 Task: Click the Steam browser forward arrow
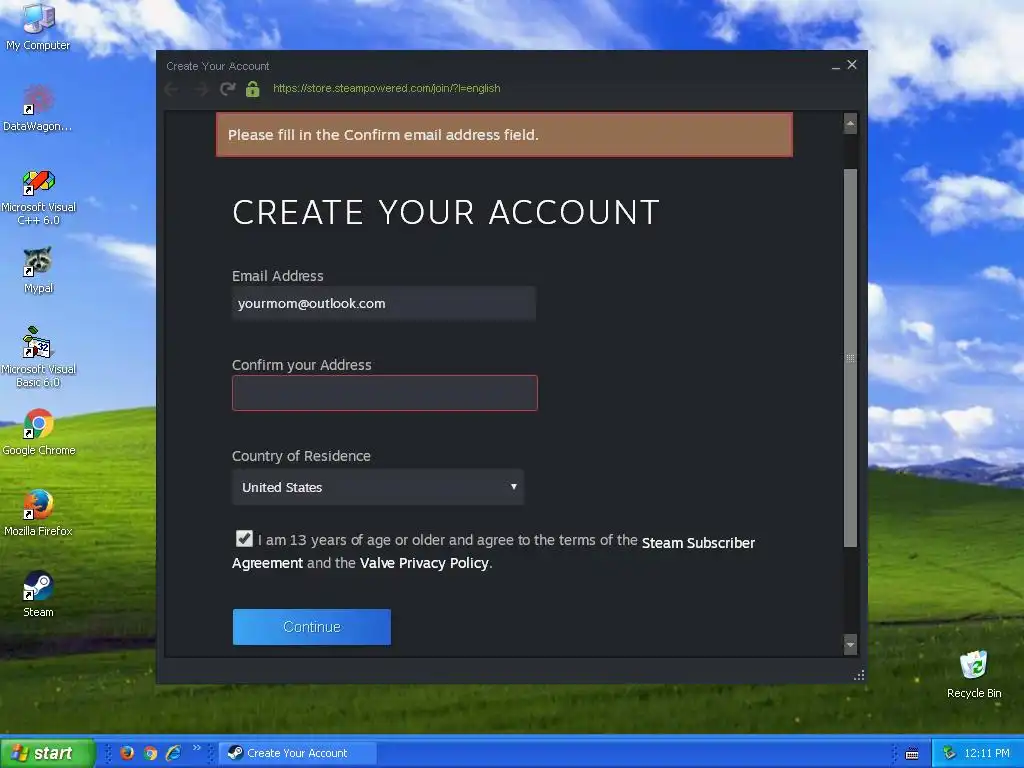200,89
